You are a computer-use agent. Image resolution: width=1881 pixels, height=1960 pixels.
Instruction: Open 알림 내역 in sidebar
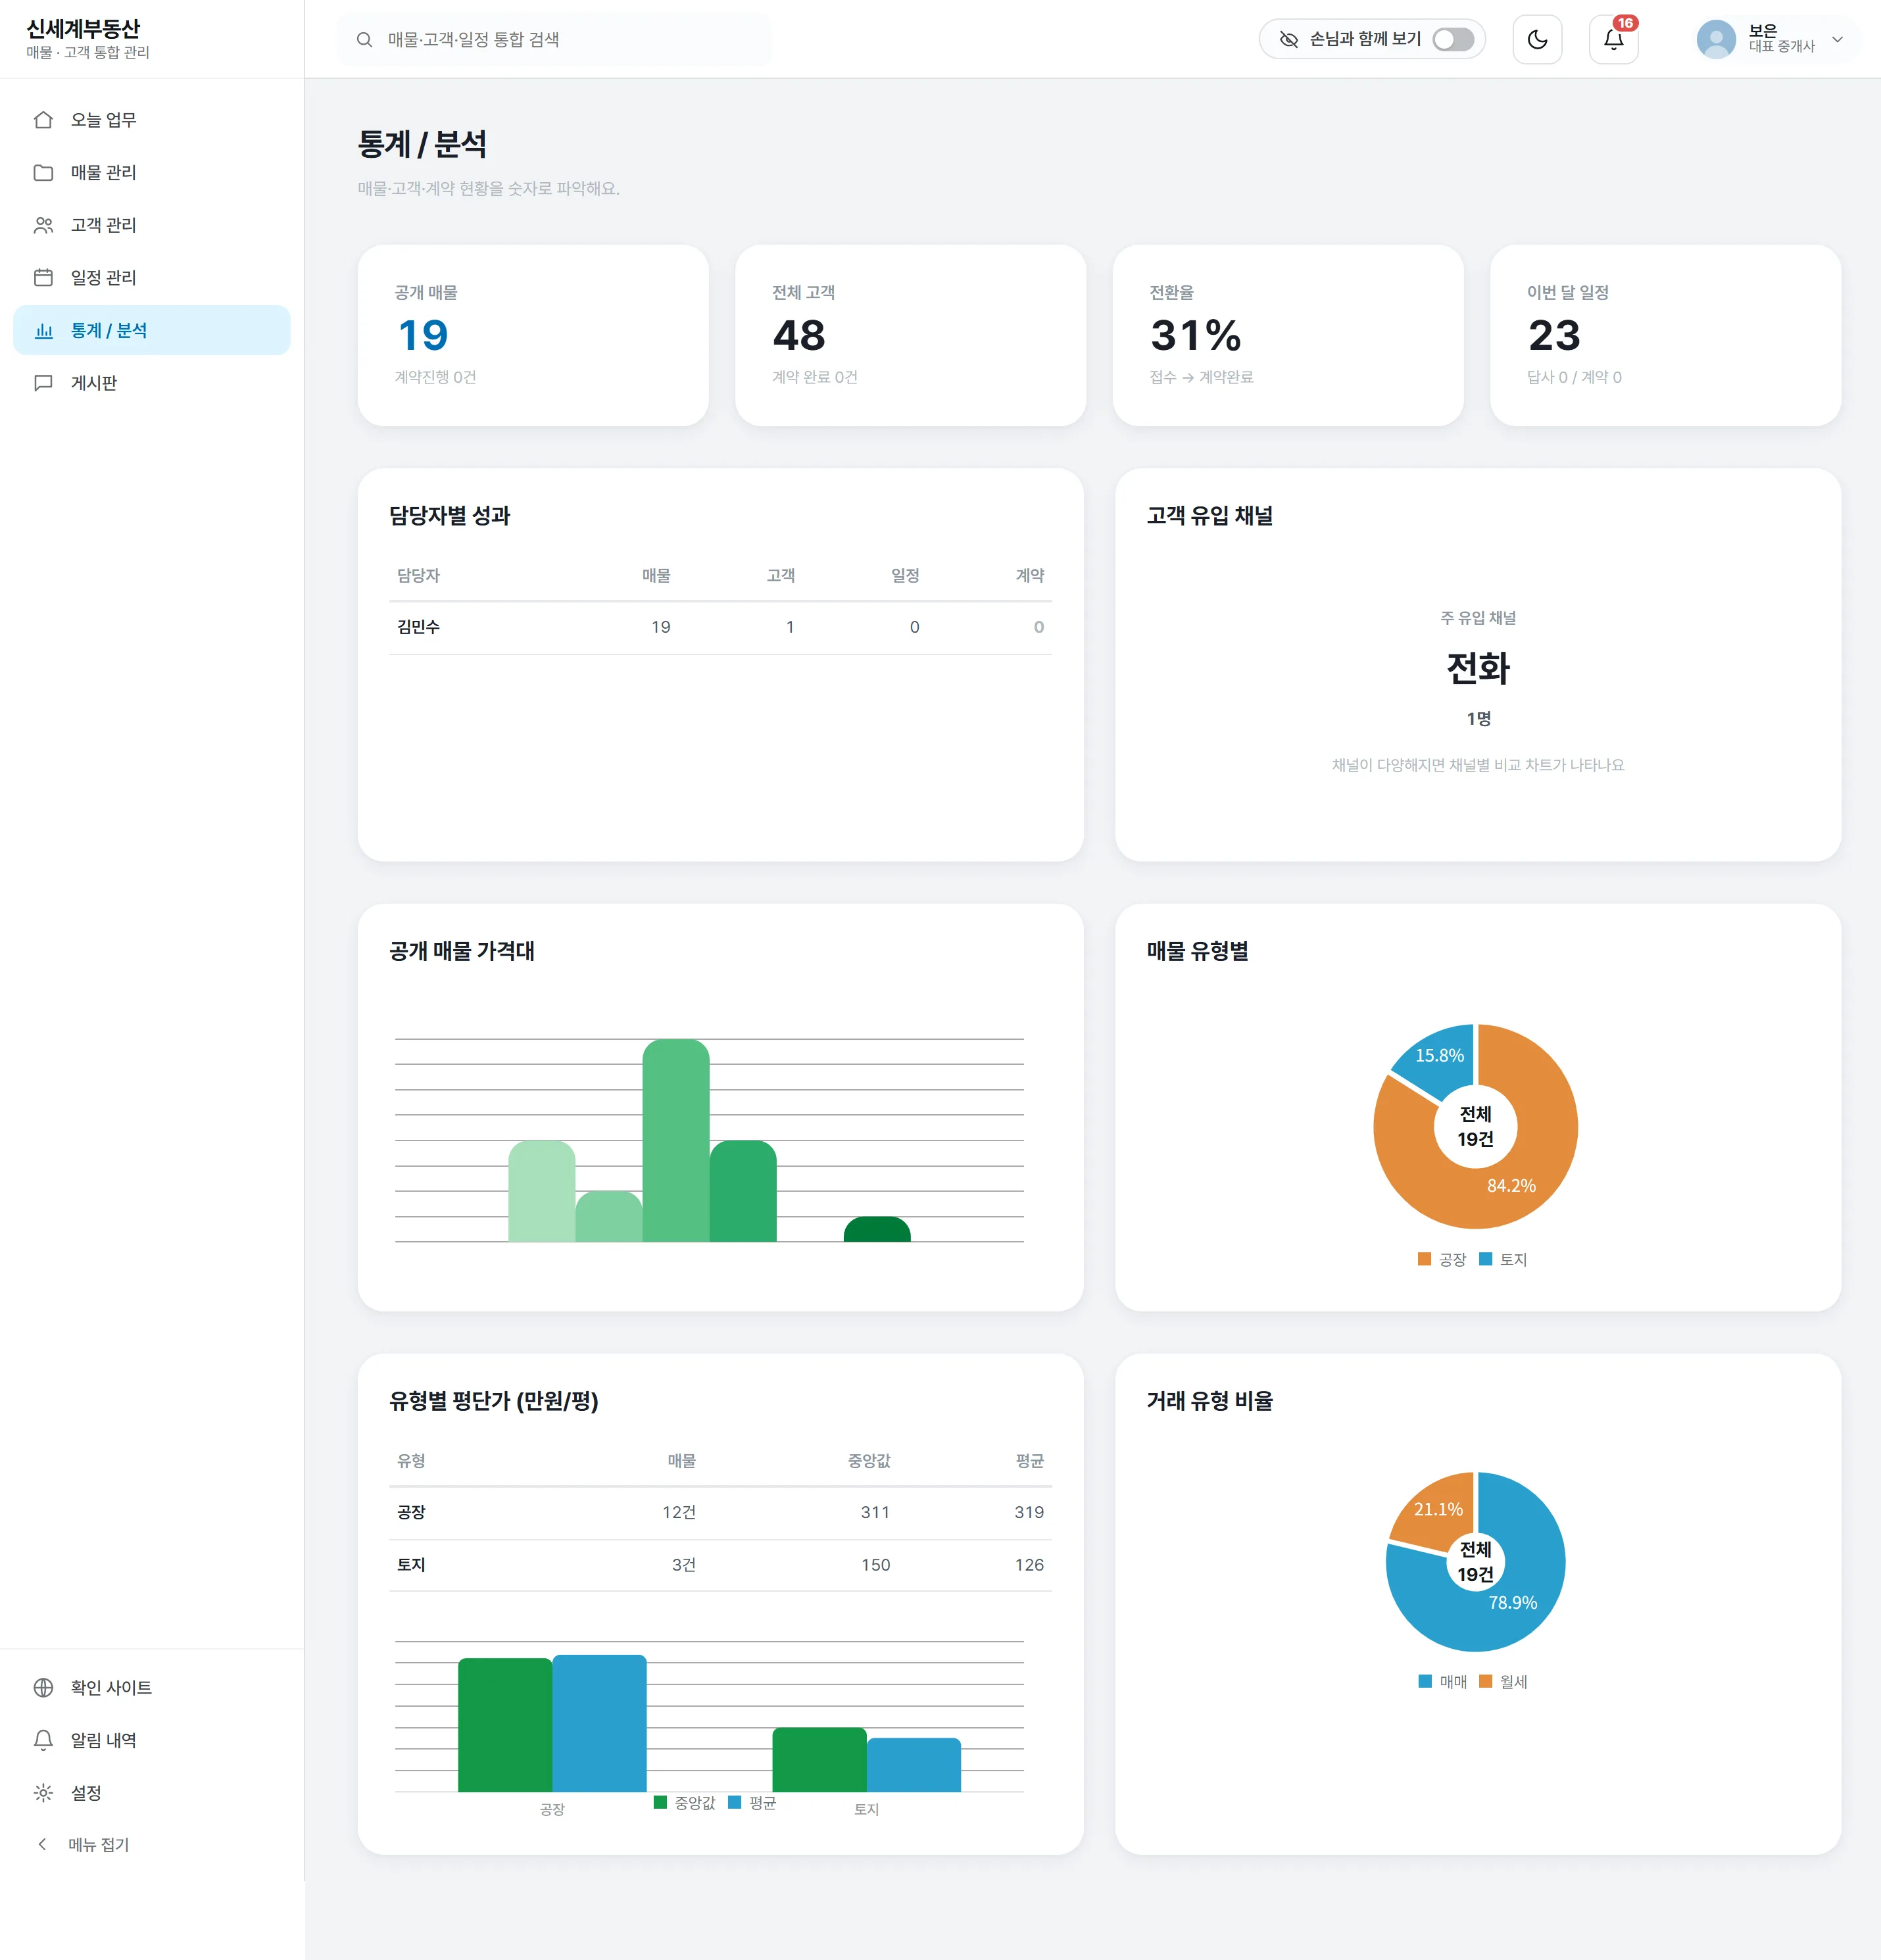(x=152, y=1740)
